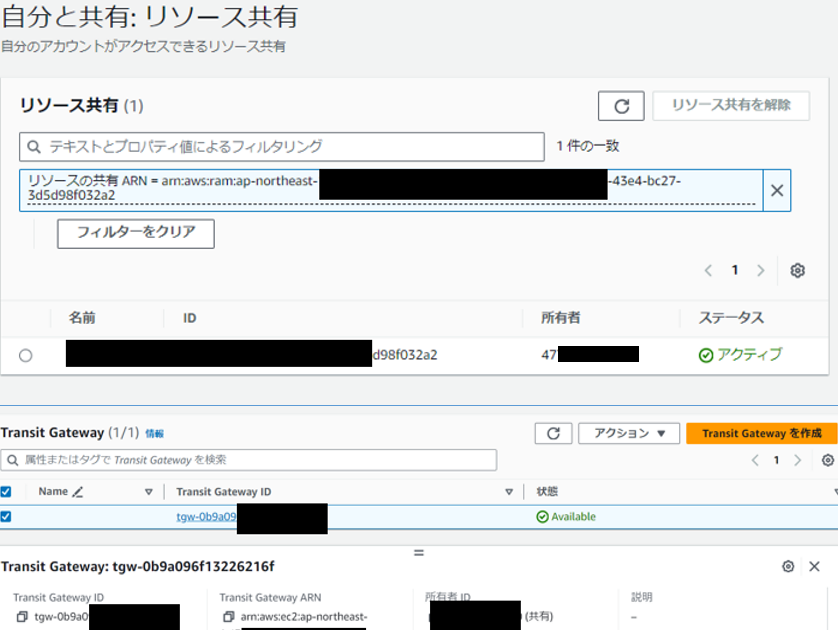This screenshot has width=838, height=630.
Task: Open resource share table preferences gear
Action: [x=797, y=271]
